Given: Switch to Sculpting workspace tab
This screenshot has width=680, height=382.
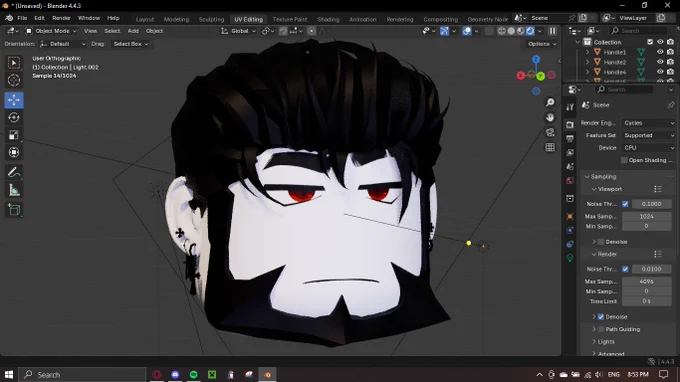Looking at the screenshot, I should click(211, 19).
